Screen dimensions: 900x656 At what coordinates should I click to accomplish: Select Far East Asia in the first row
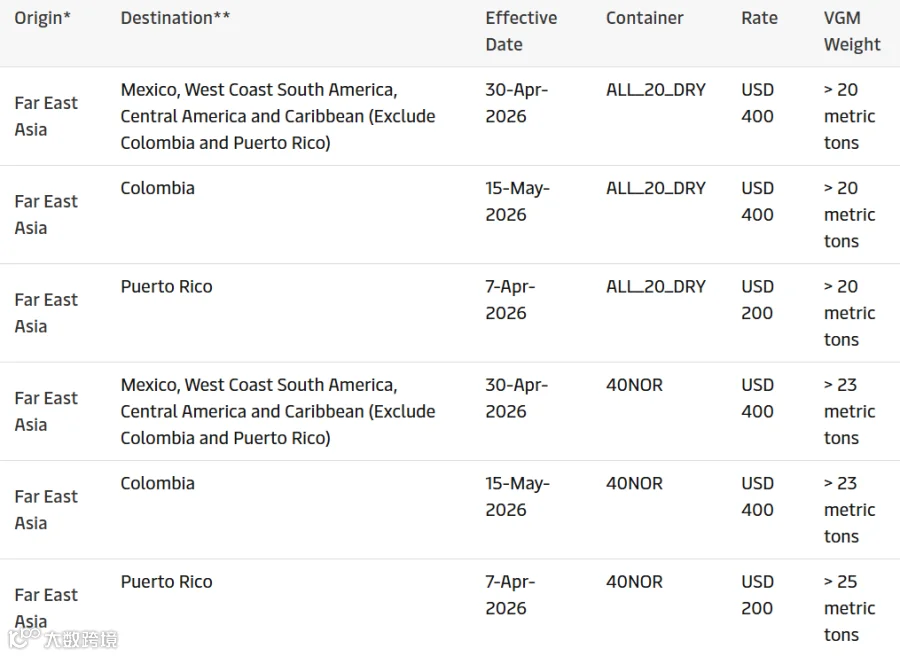coord(46,116)
